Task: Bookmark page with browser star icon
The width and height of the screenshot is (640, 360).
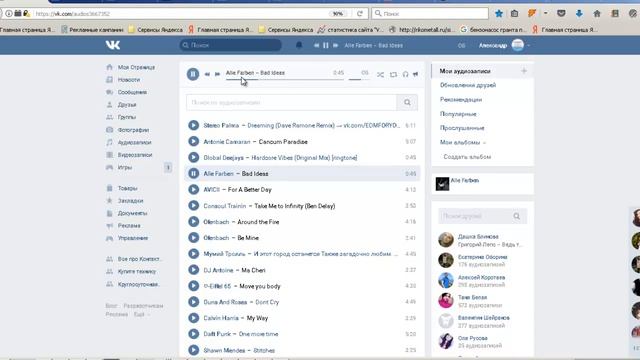Action: click(x=499, y=13)
